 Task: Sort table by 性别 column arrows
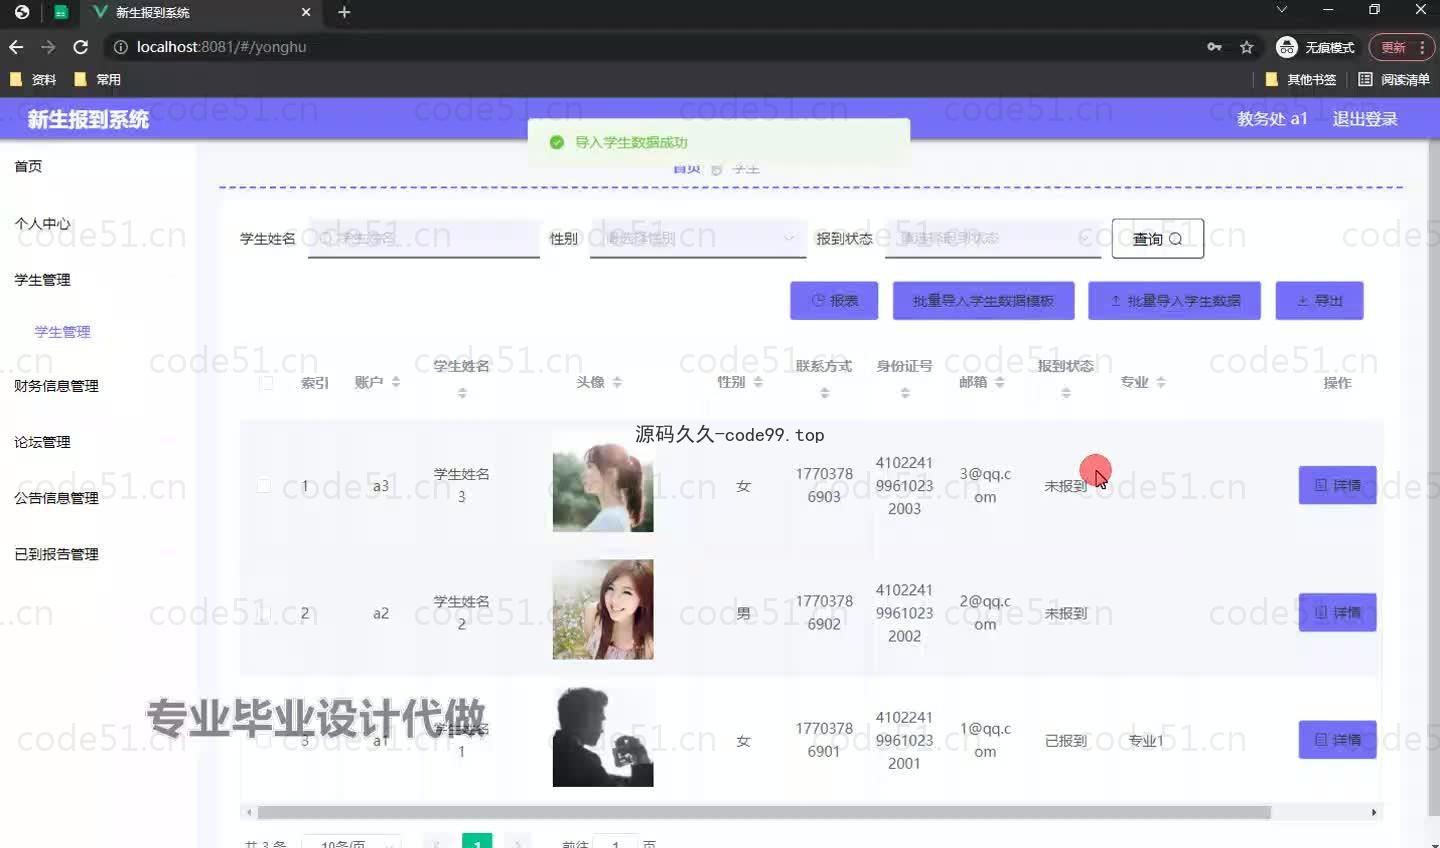click(x=758, y=382)
